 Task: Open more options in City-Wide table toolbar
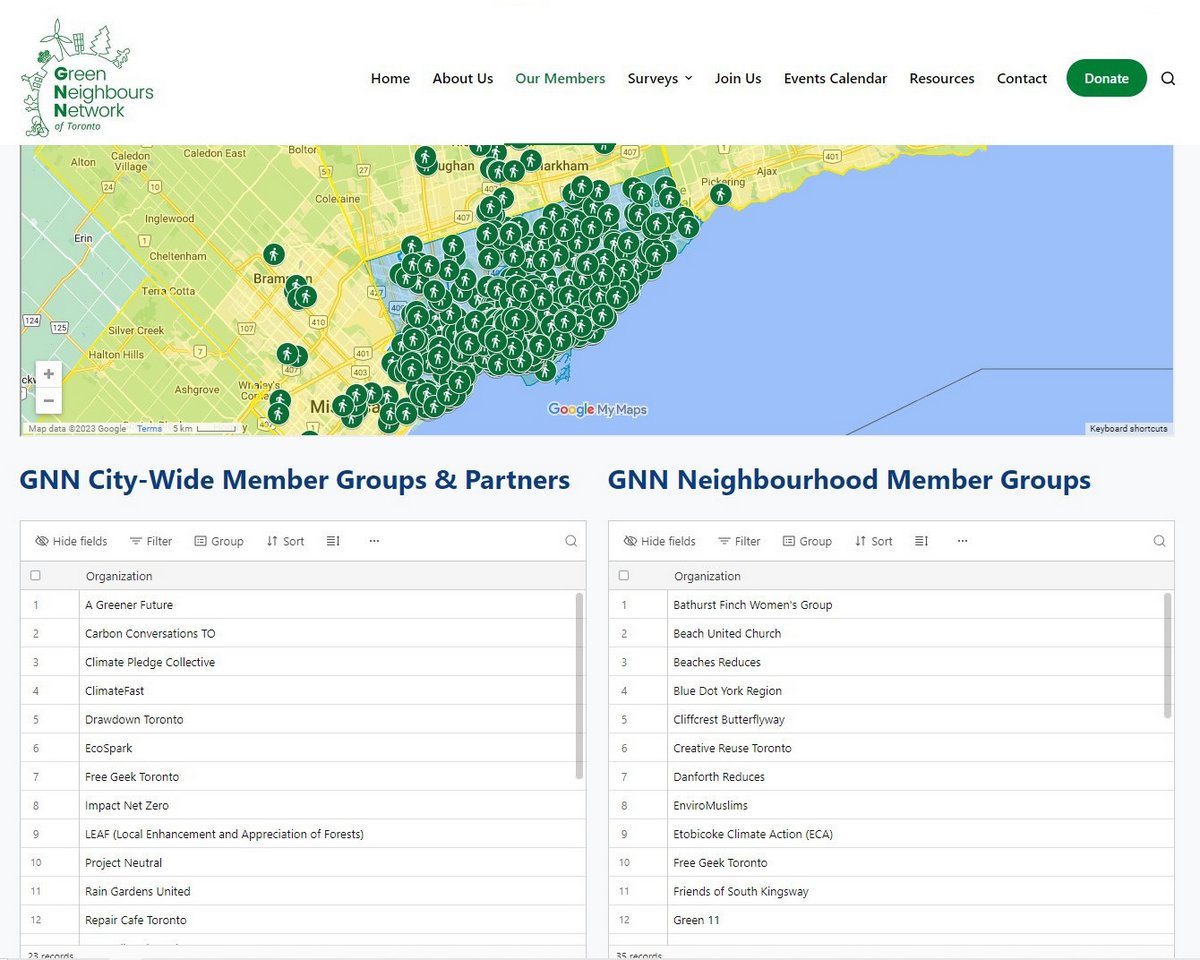click(x=374, y=541)
